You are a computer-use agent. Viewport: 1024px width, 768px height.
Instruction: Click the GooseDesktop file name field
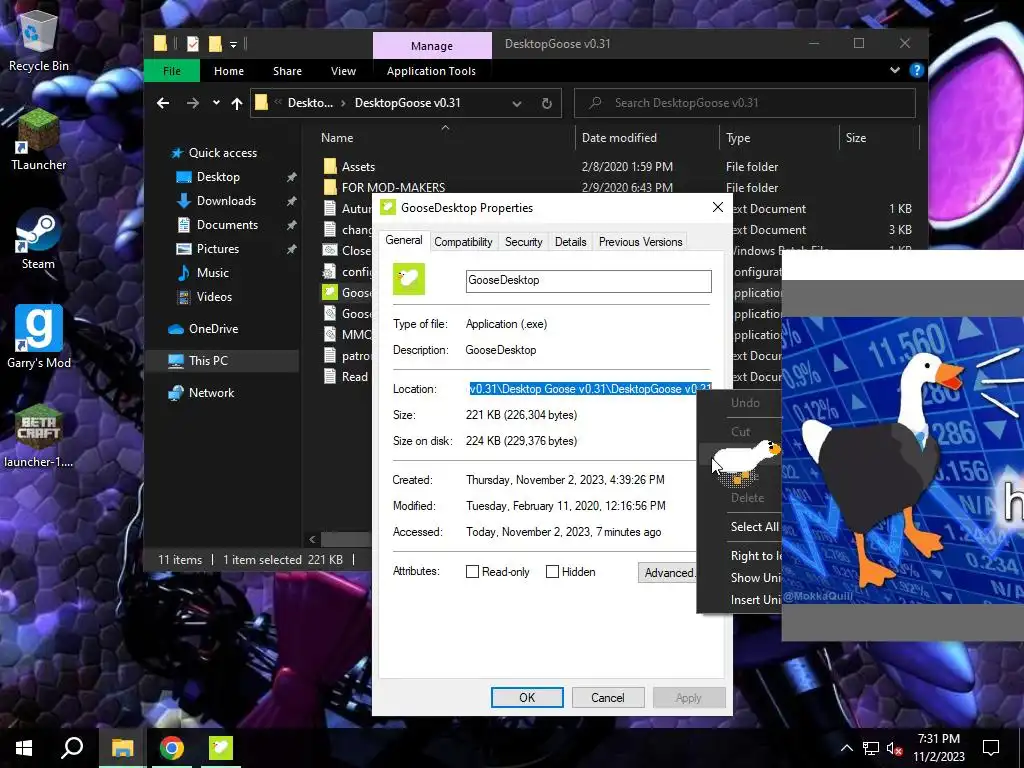(588, 281)
